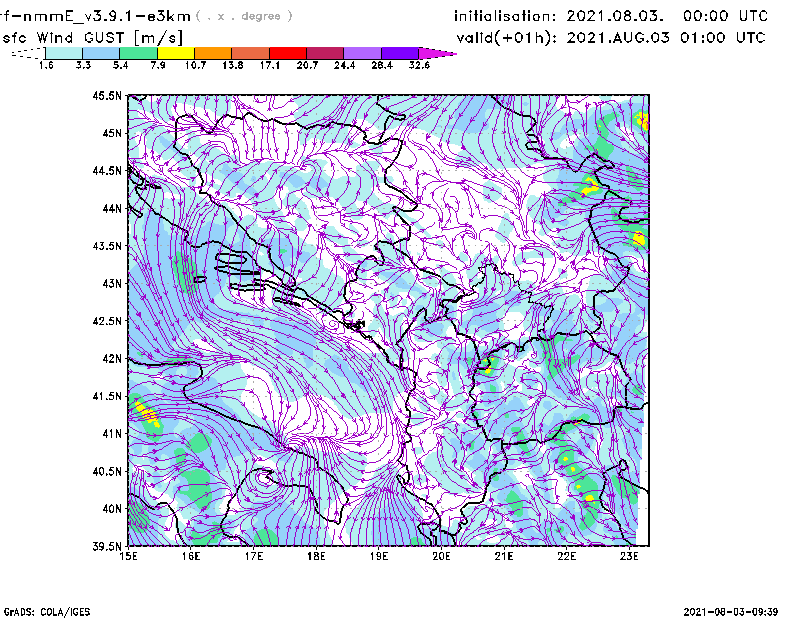Image resolution: width=800 pixels, height=618 pixels.
Task: Click the 39.5N latitude label
Action: point(107,547)
